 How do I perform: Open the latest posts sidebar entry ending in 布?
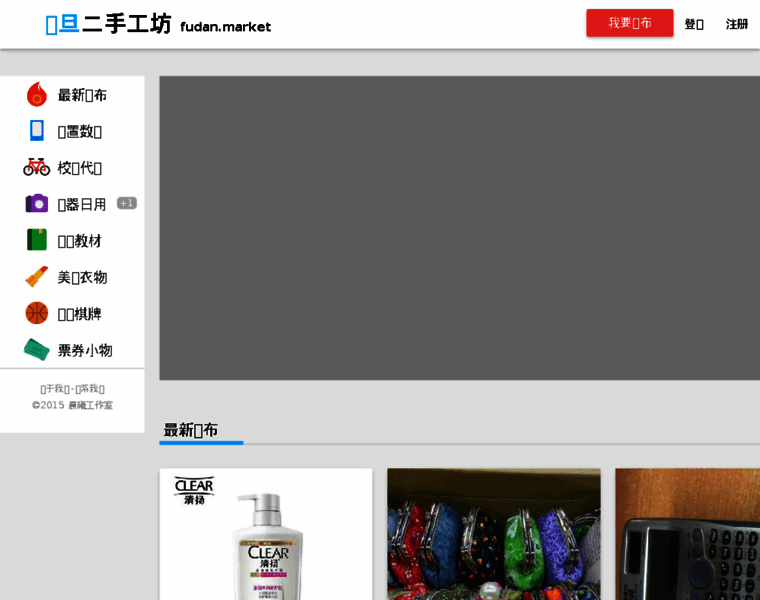pos(82,95)
